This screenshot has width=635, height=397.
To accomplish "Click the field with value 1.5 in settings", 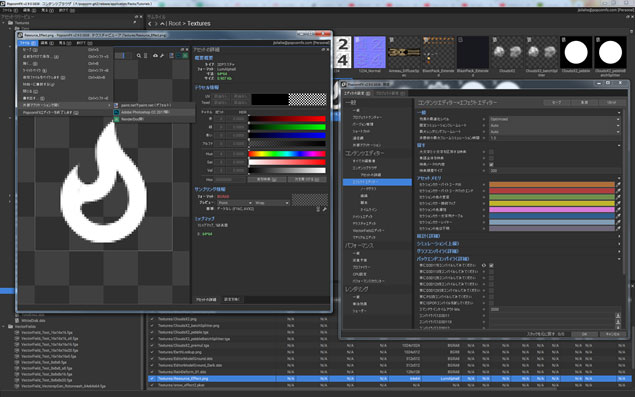I will click(554, 138).
